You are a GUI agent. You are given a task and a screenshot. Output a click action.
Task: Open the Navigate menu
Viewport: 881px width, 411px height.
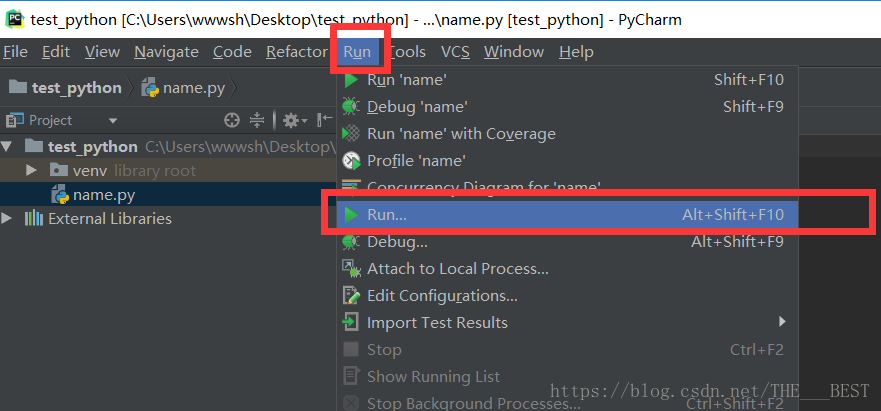[166, 52]
